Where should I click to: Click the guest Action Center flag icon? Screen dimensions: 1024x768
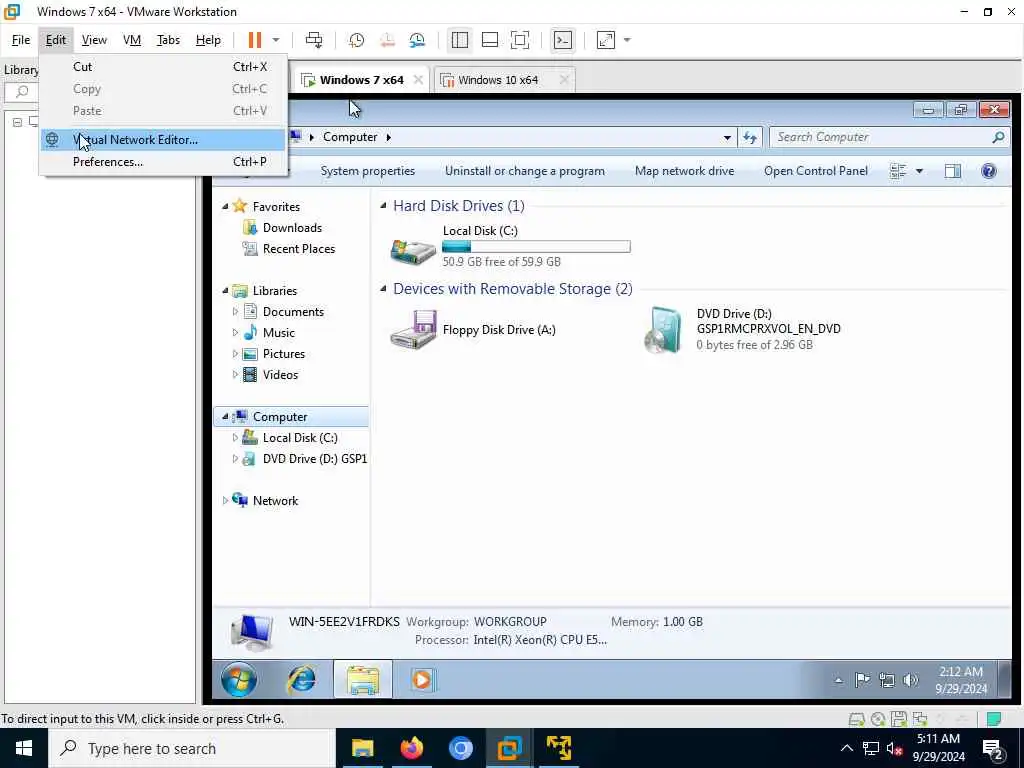[x=862, y=680]
